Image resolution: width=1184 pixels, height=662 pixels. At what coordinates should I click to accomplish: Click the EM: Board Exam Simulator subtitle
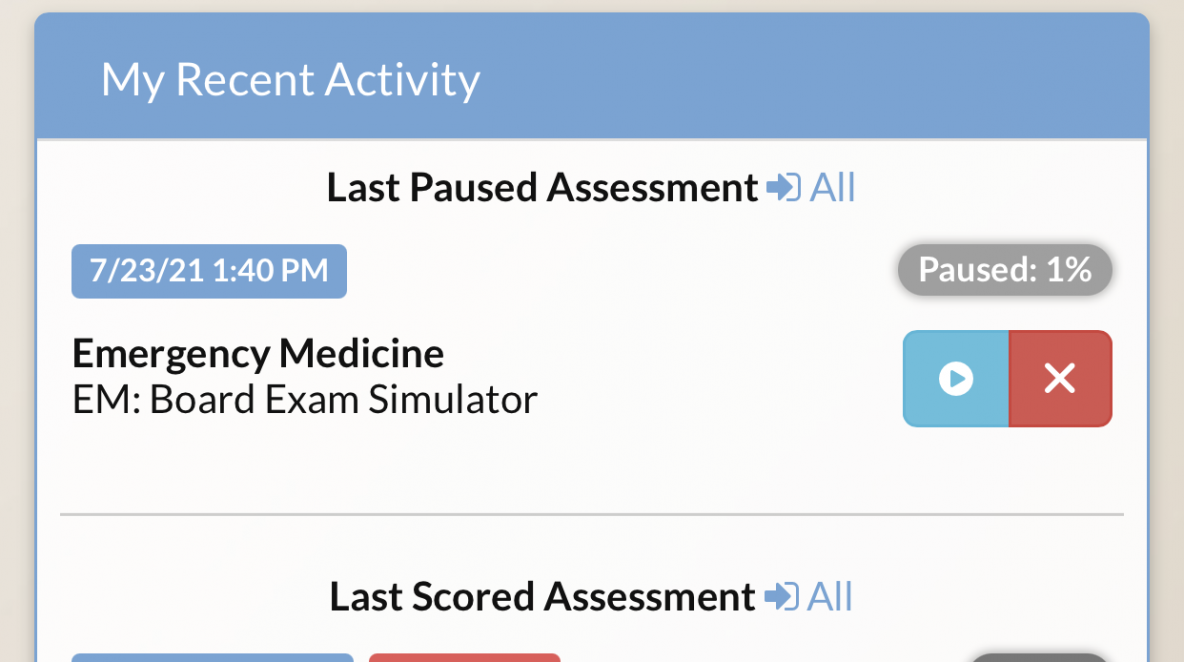pos(305,399)
